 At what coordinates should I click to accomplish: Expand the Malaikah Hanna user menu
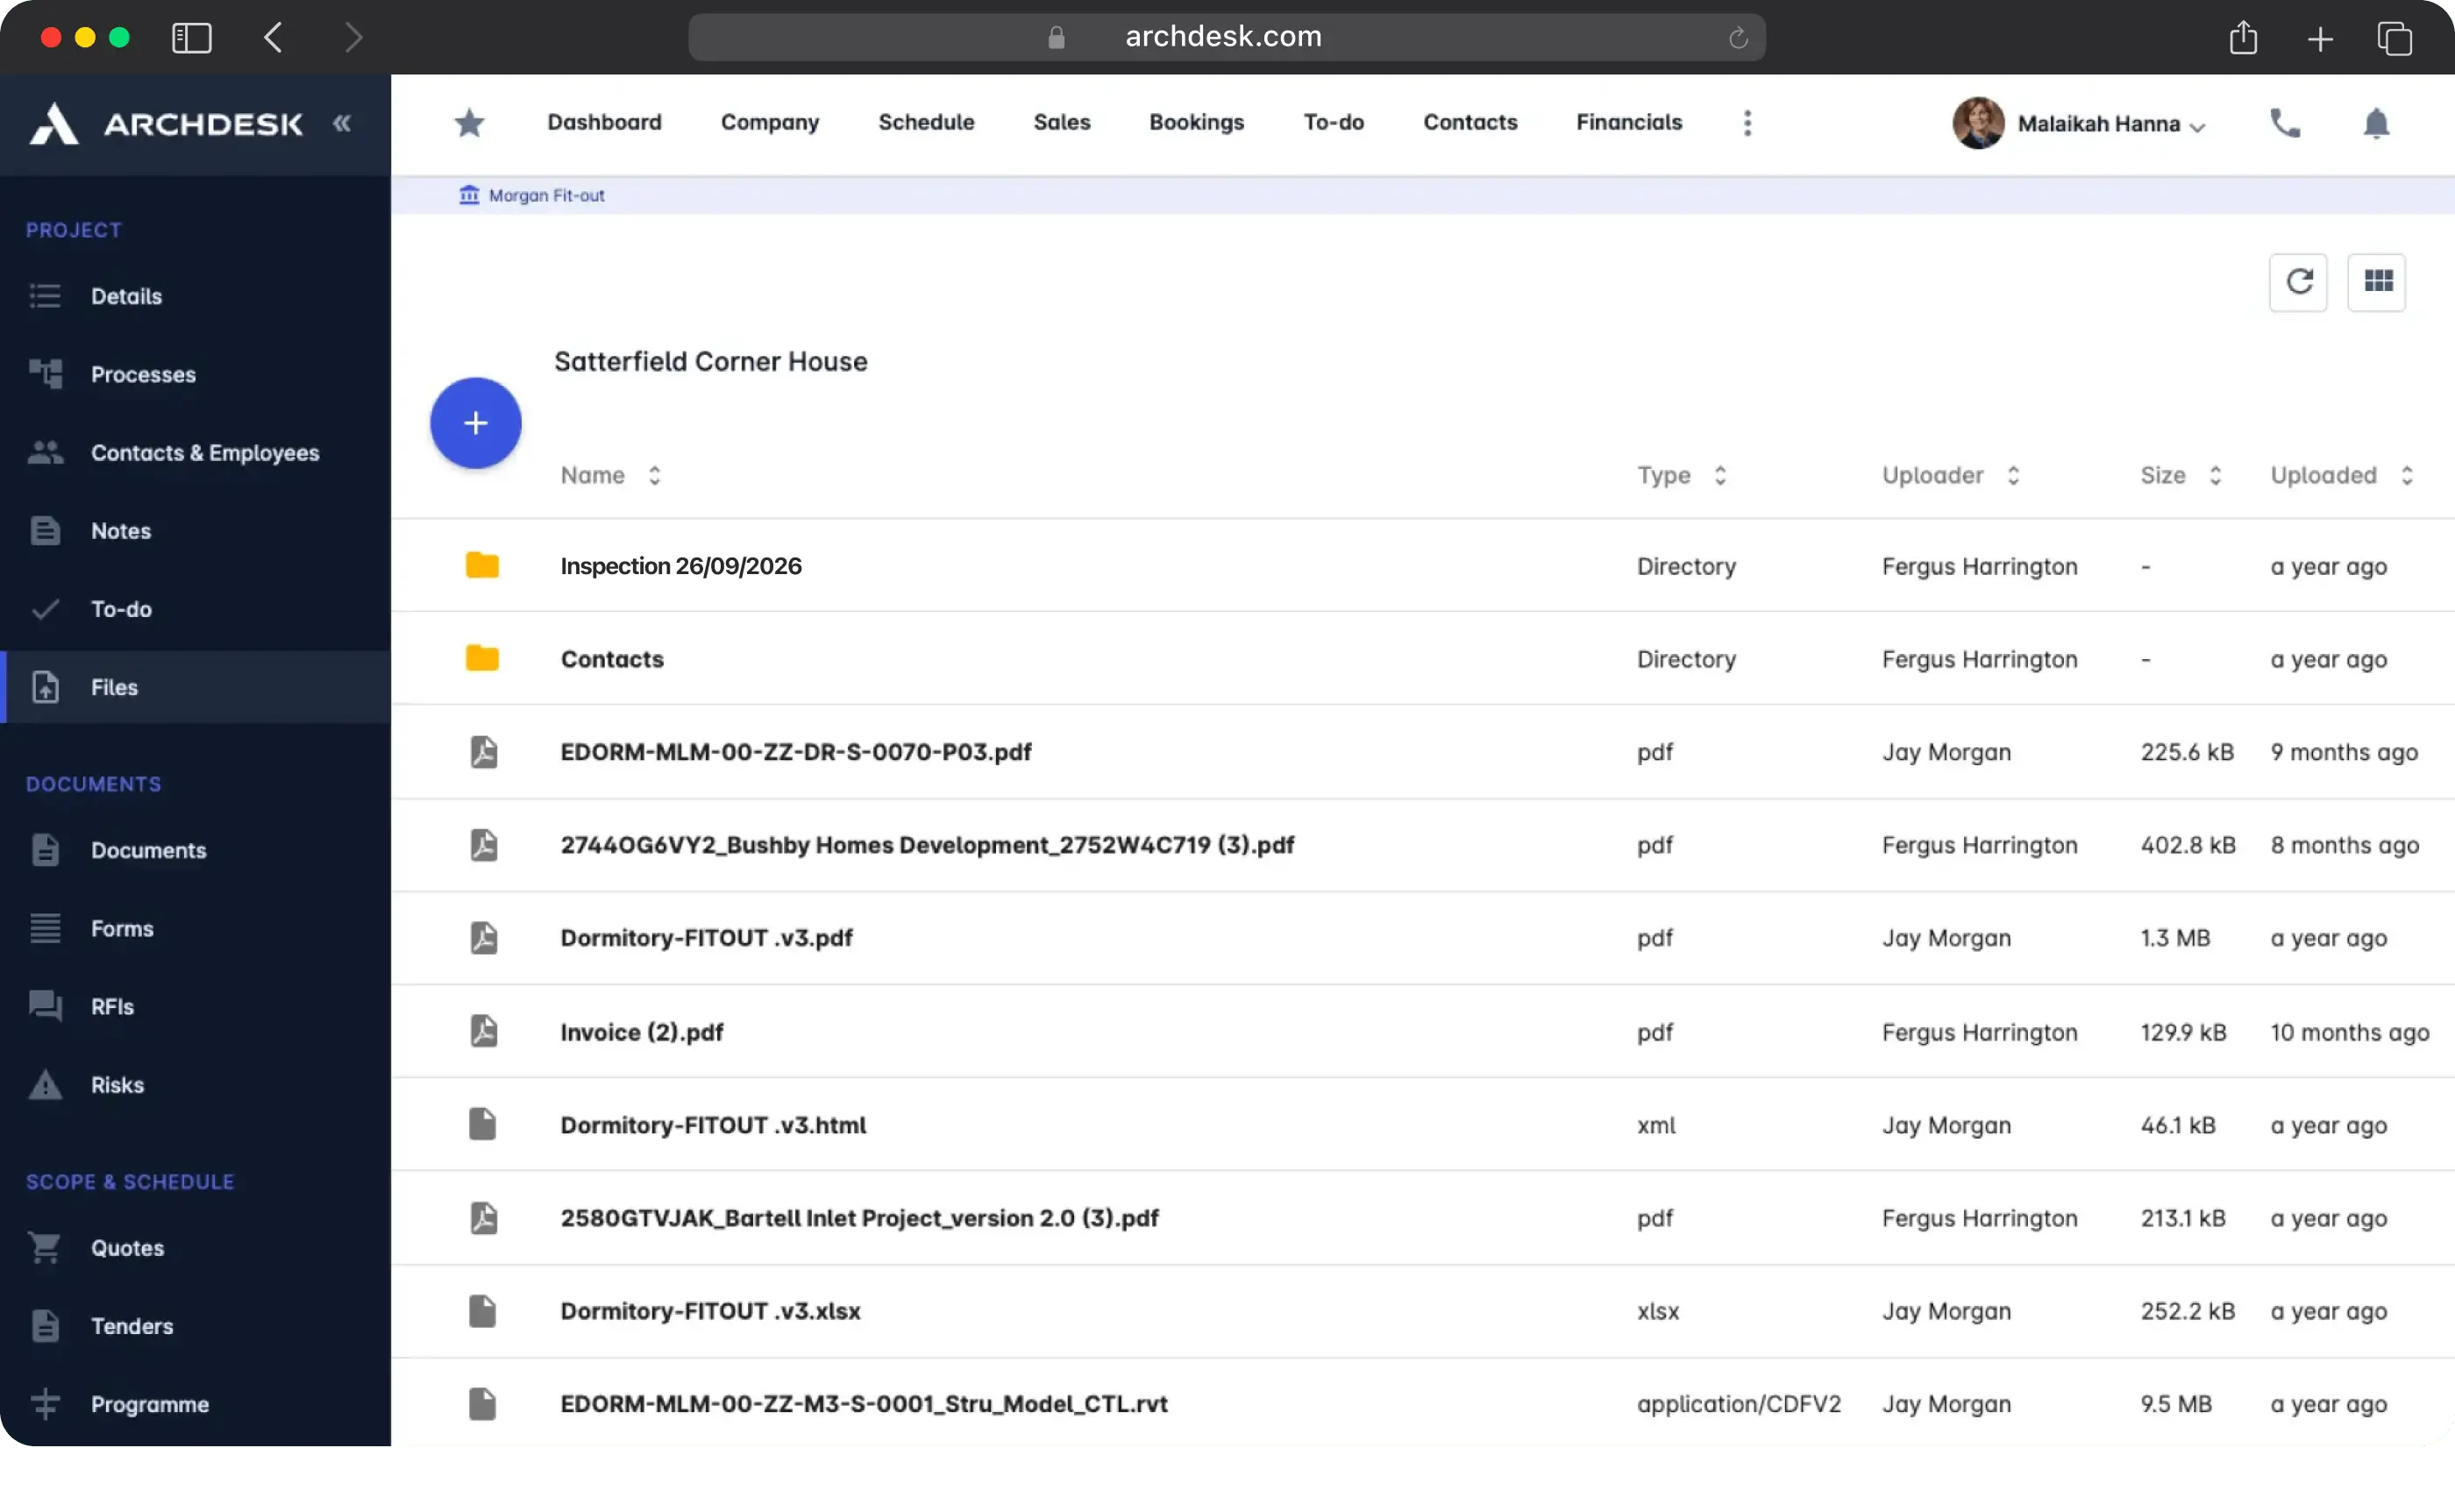pyautogui.click(x=2111, y=124)
